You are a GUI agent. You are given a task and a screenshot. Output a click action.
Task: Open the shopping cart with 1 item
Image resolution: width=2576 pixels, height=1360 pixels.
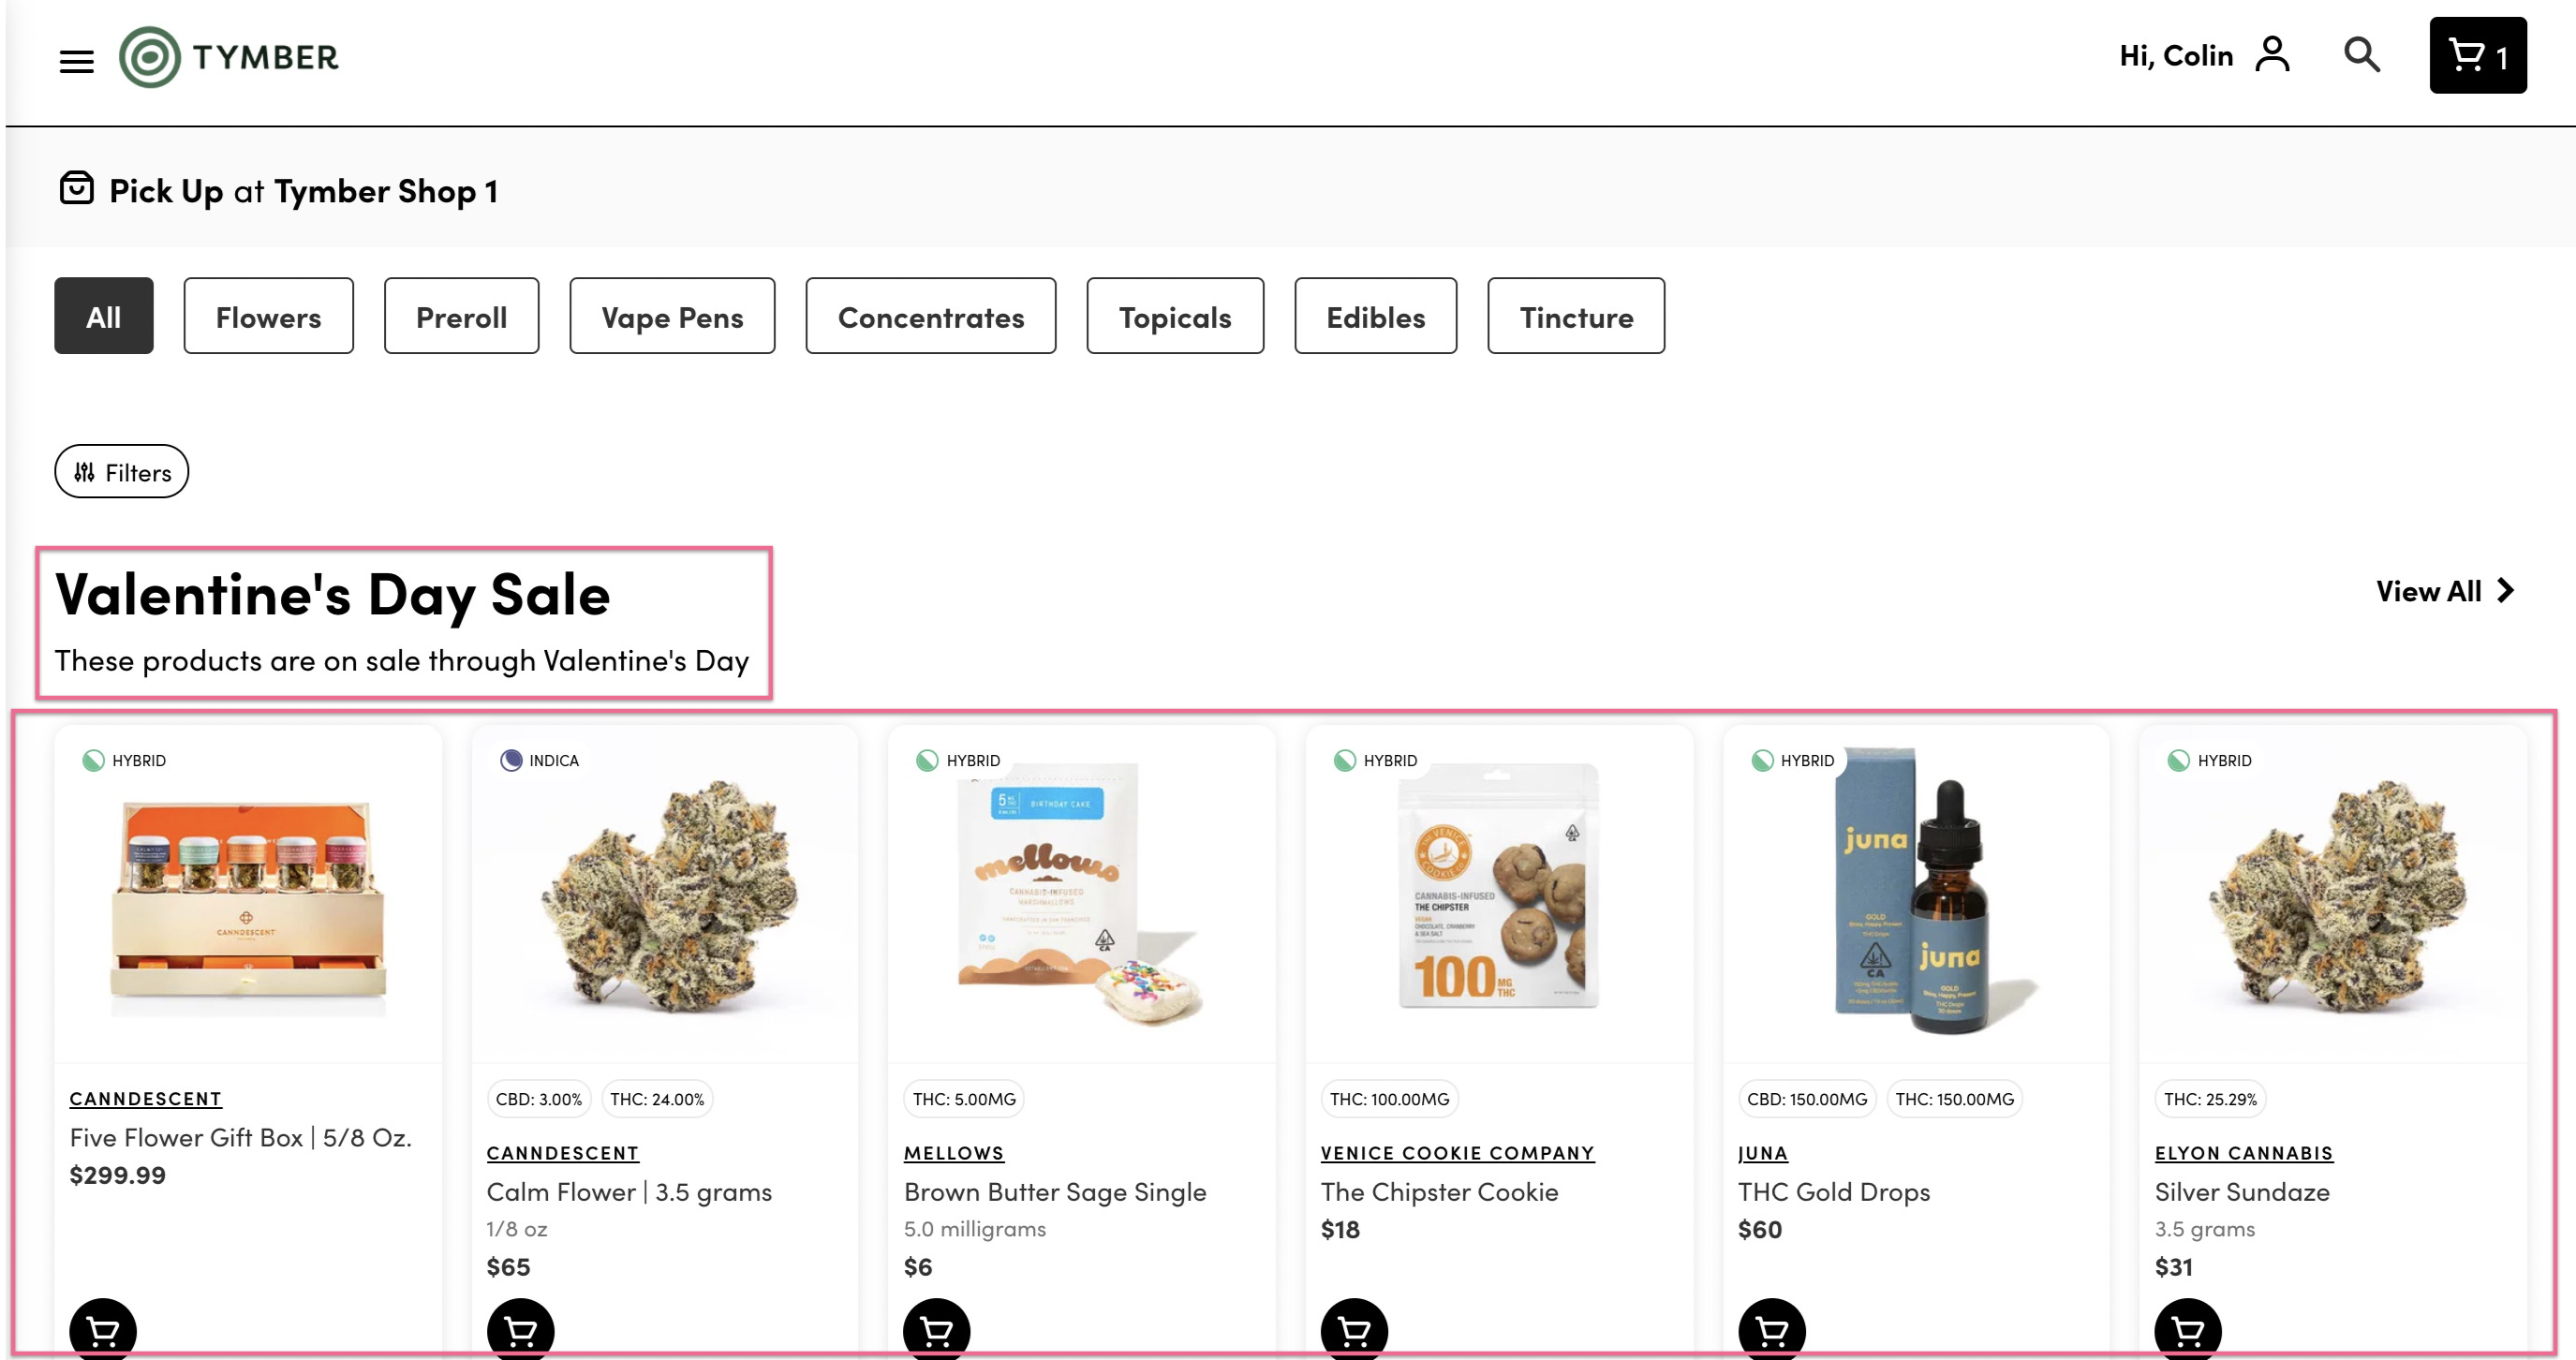point(2477,55)
